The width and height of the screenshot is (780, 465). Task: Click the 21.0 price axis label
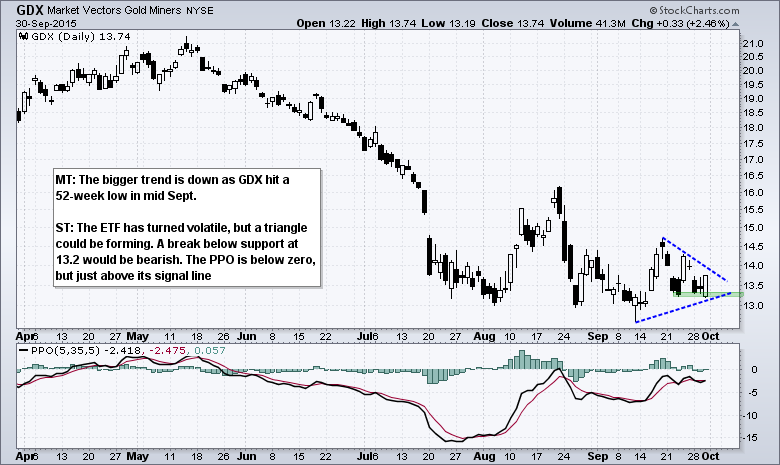click(753, 44)
